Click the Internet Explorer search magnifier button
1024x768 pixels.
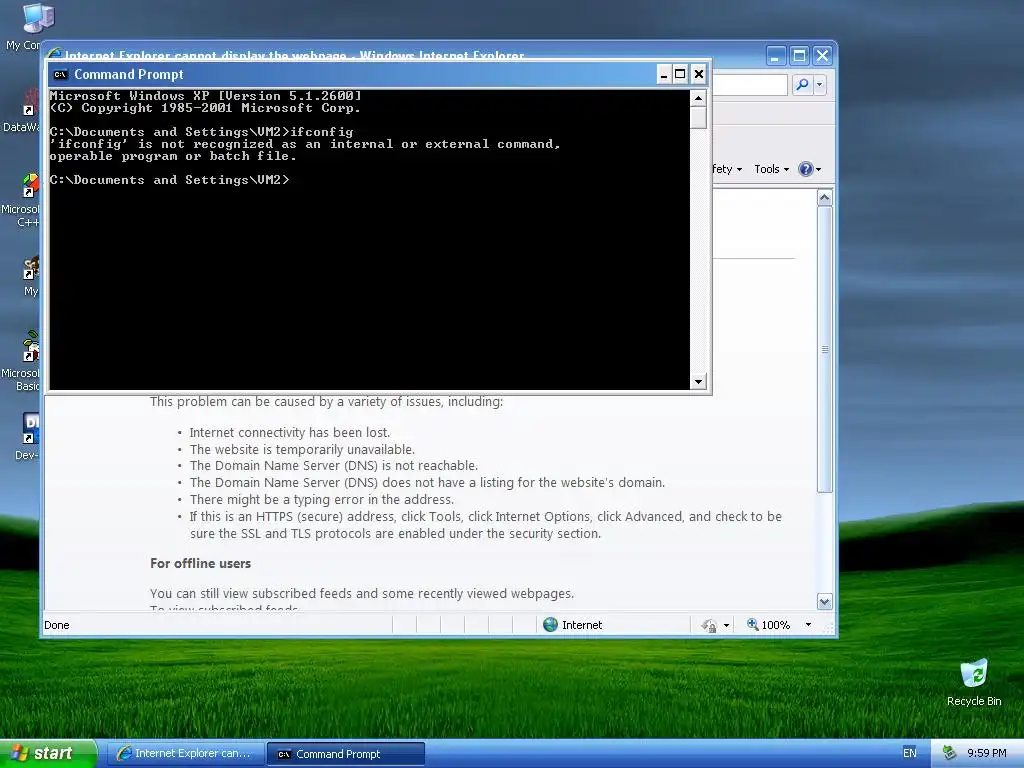[803, 84]
